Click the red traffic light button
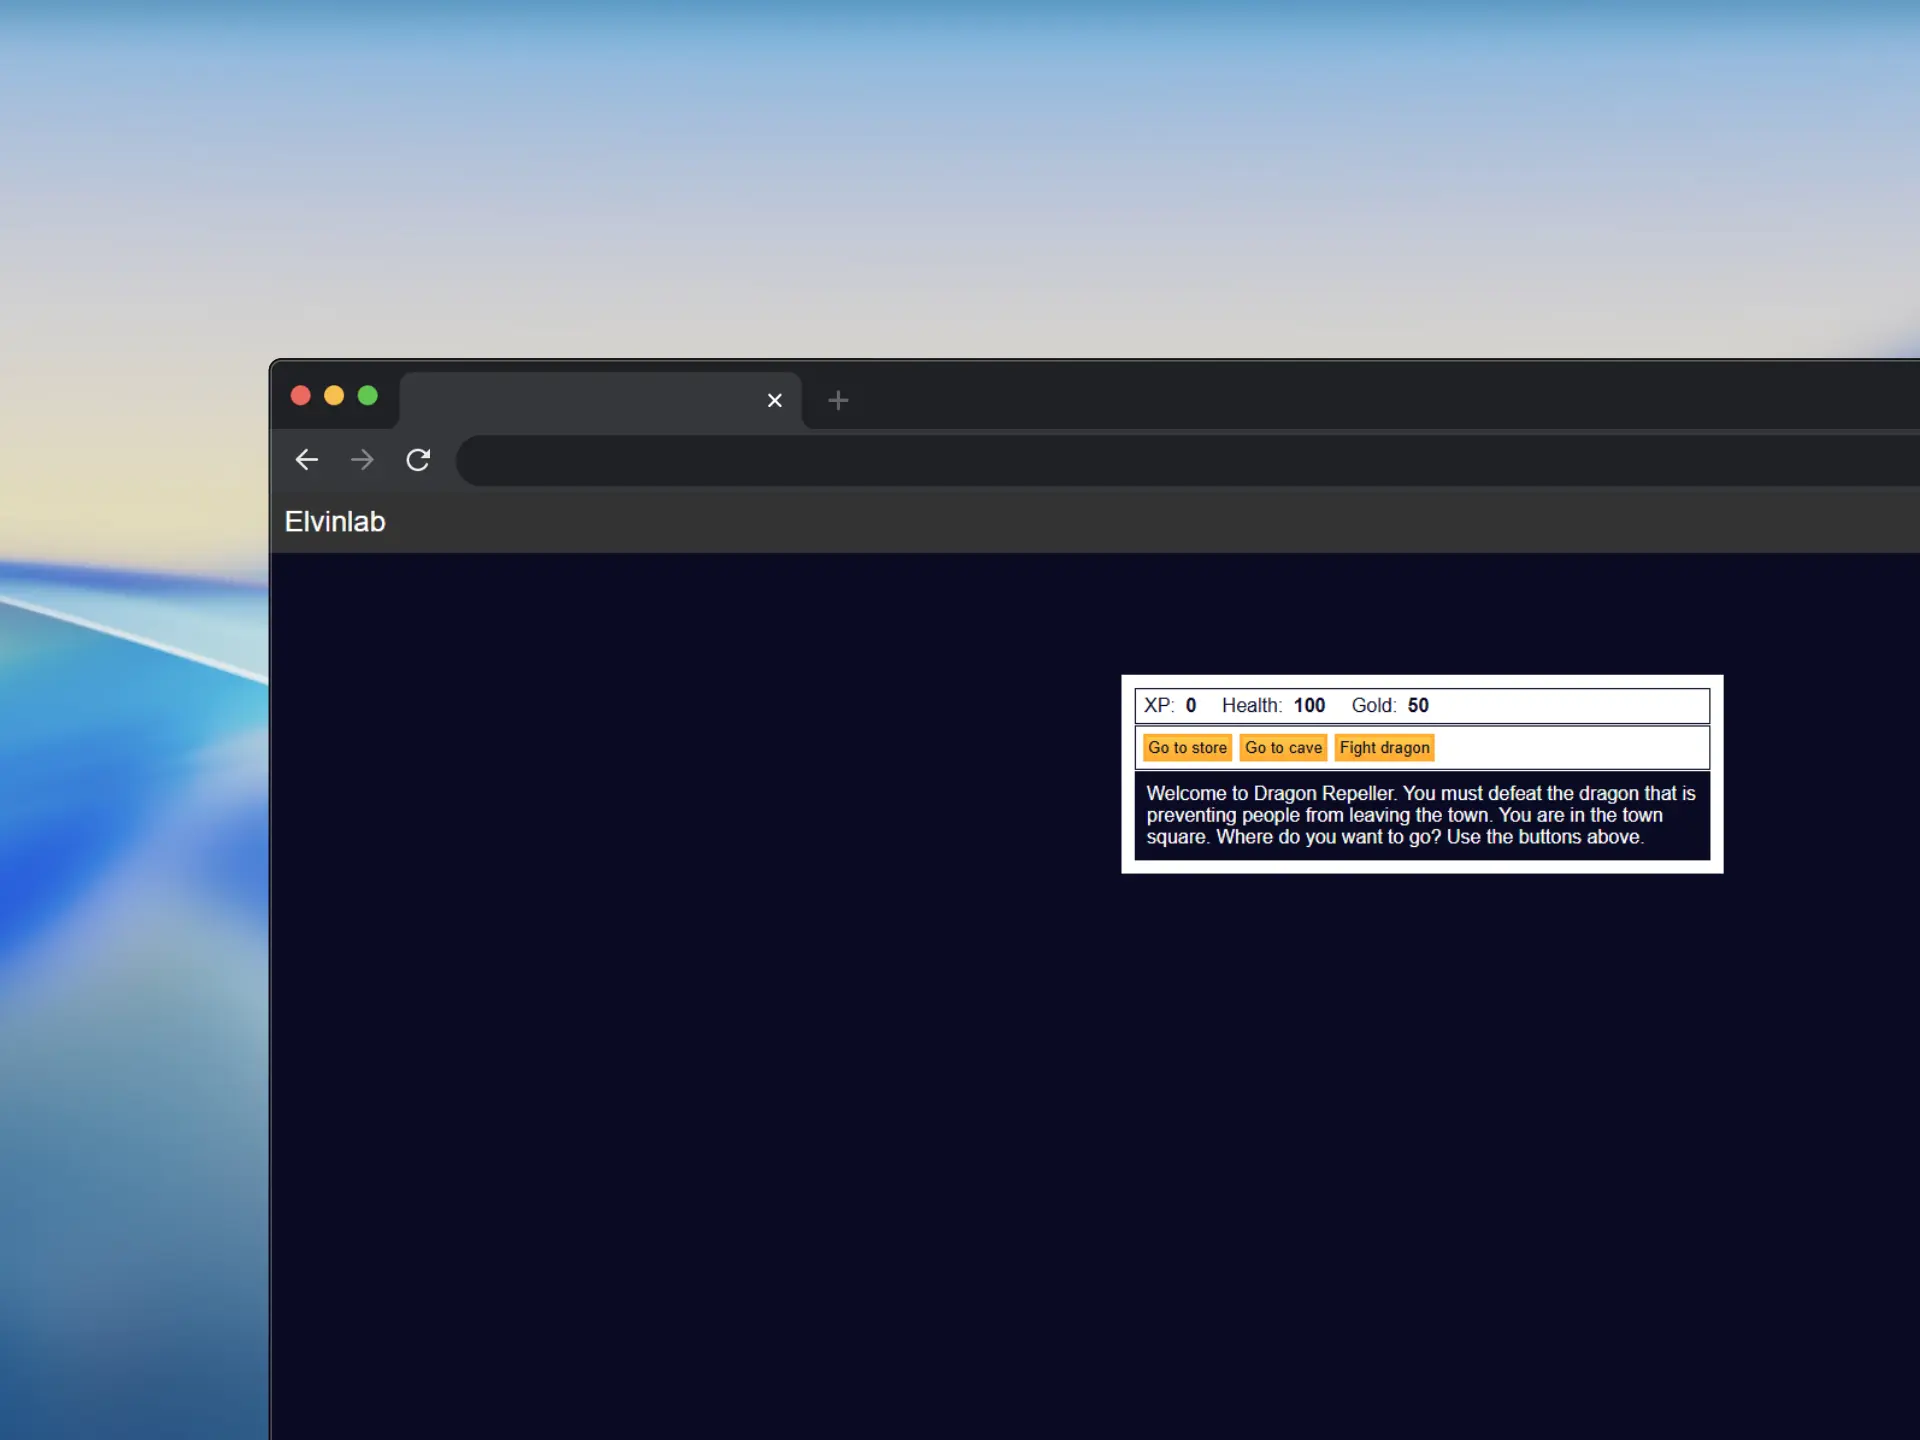This screenshot has height=1440, width=1920. coord(300,395)
